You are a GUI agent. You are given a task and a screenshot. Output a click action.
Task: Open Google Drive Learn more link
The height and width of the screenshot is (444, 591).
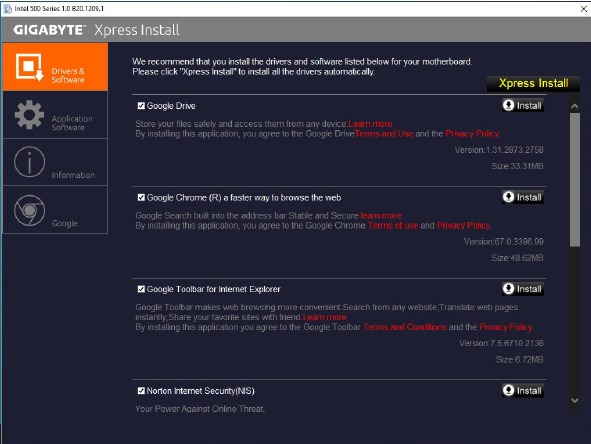(x=370, y=124)
